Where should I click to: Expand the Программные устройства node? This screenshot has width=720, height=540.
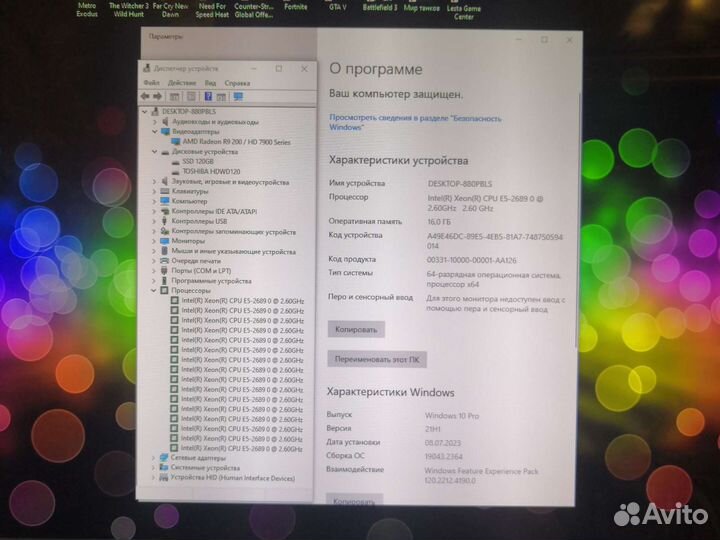pyautogui.click(x=154, y=281)
